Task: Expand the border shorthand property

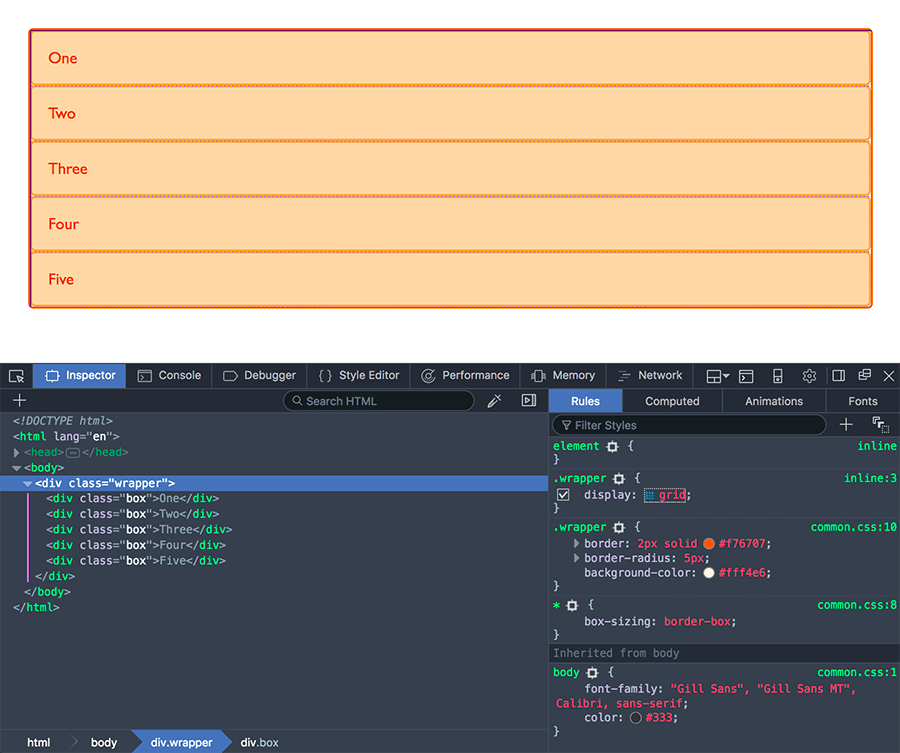Action: (x=576, y=542)
